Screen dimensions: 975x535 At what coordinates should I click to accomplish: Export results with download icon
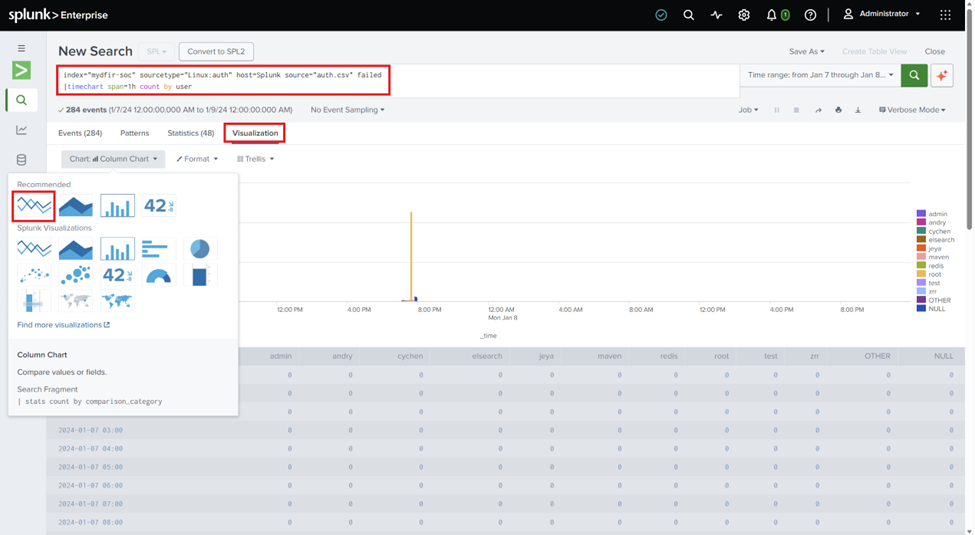coord(858,110)
